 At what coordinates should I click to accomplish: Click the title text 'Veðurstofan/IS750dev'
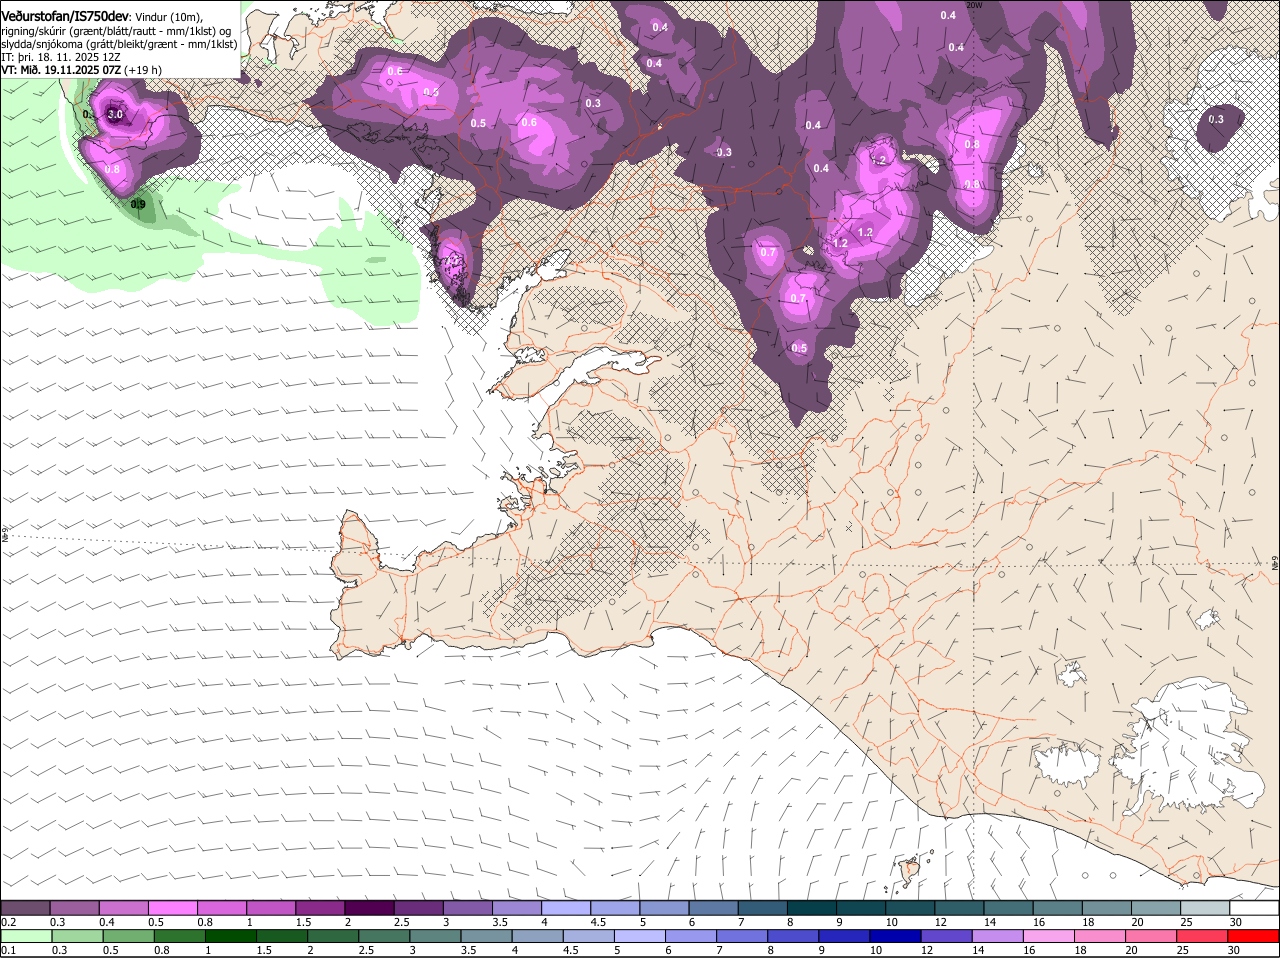pyautogui.click(x=65, y=17)
